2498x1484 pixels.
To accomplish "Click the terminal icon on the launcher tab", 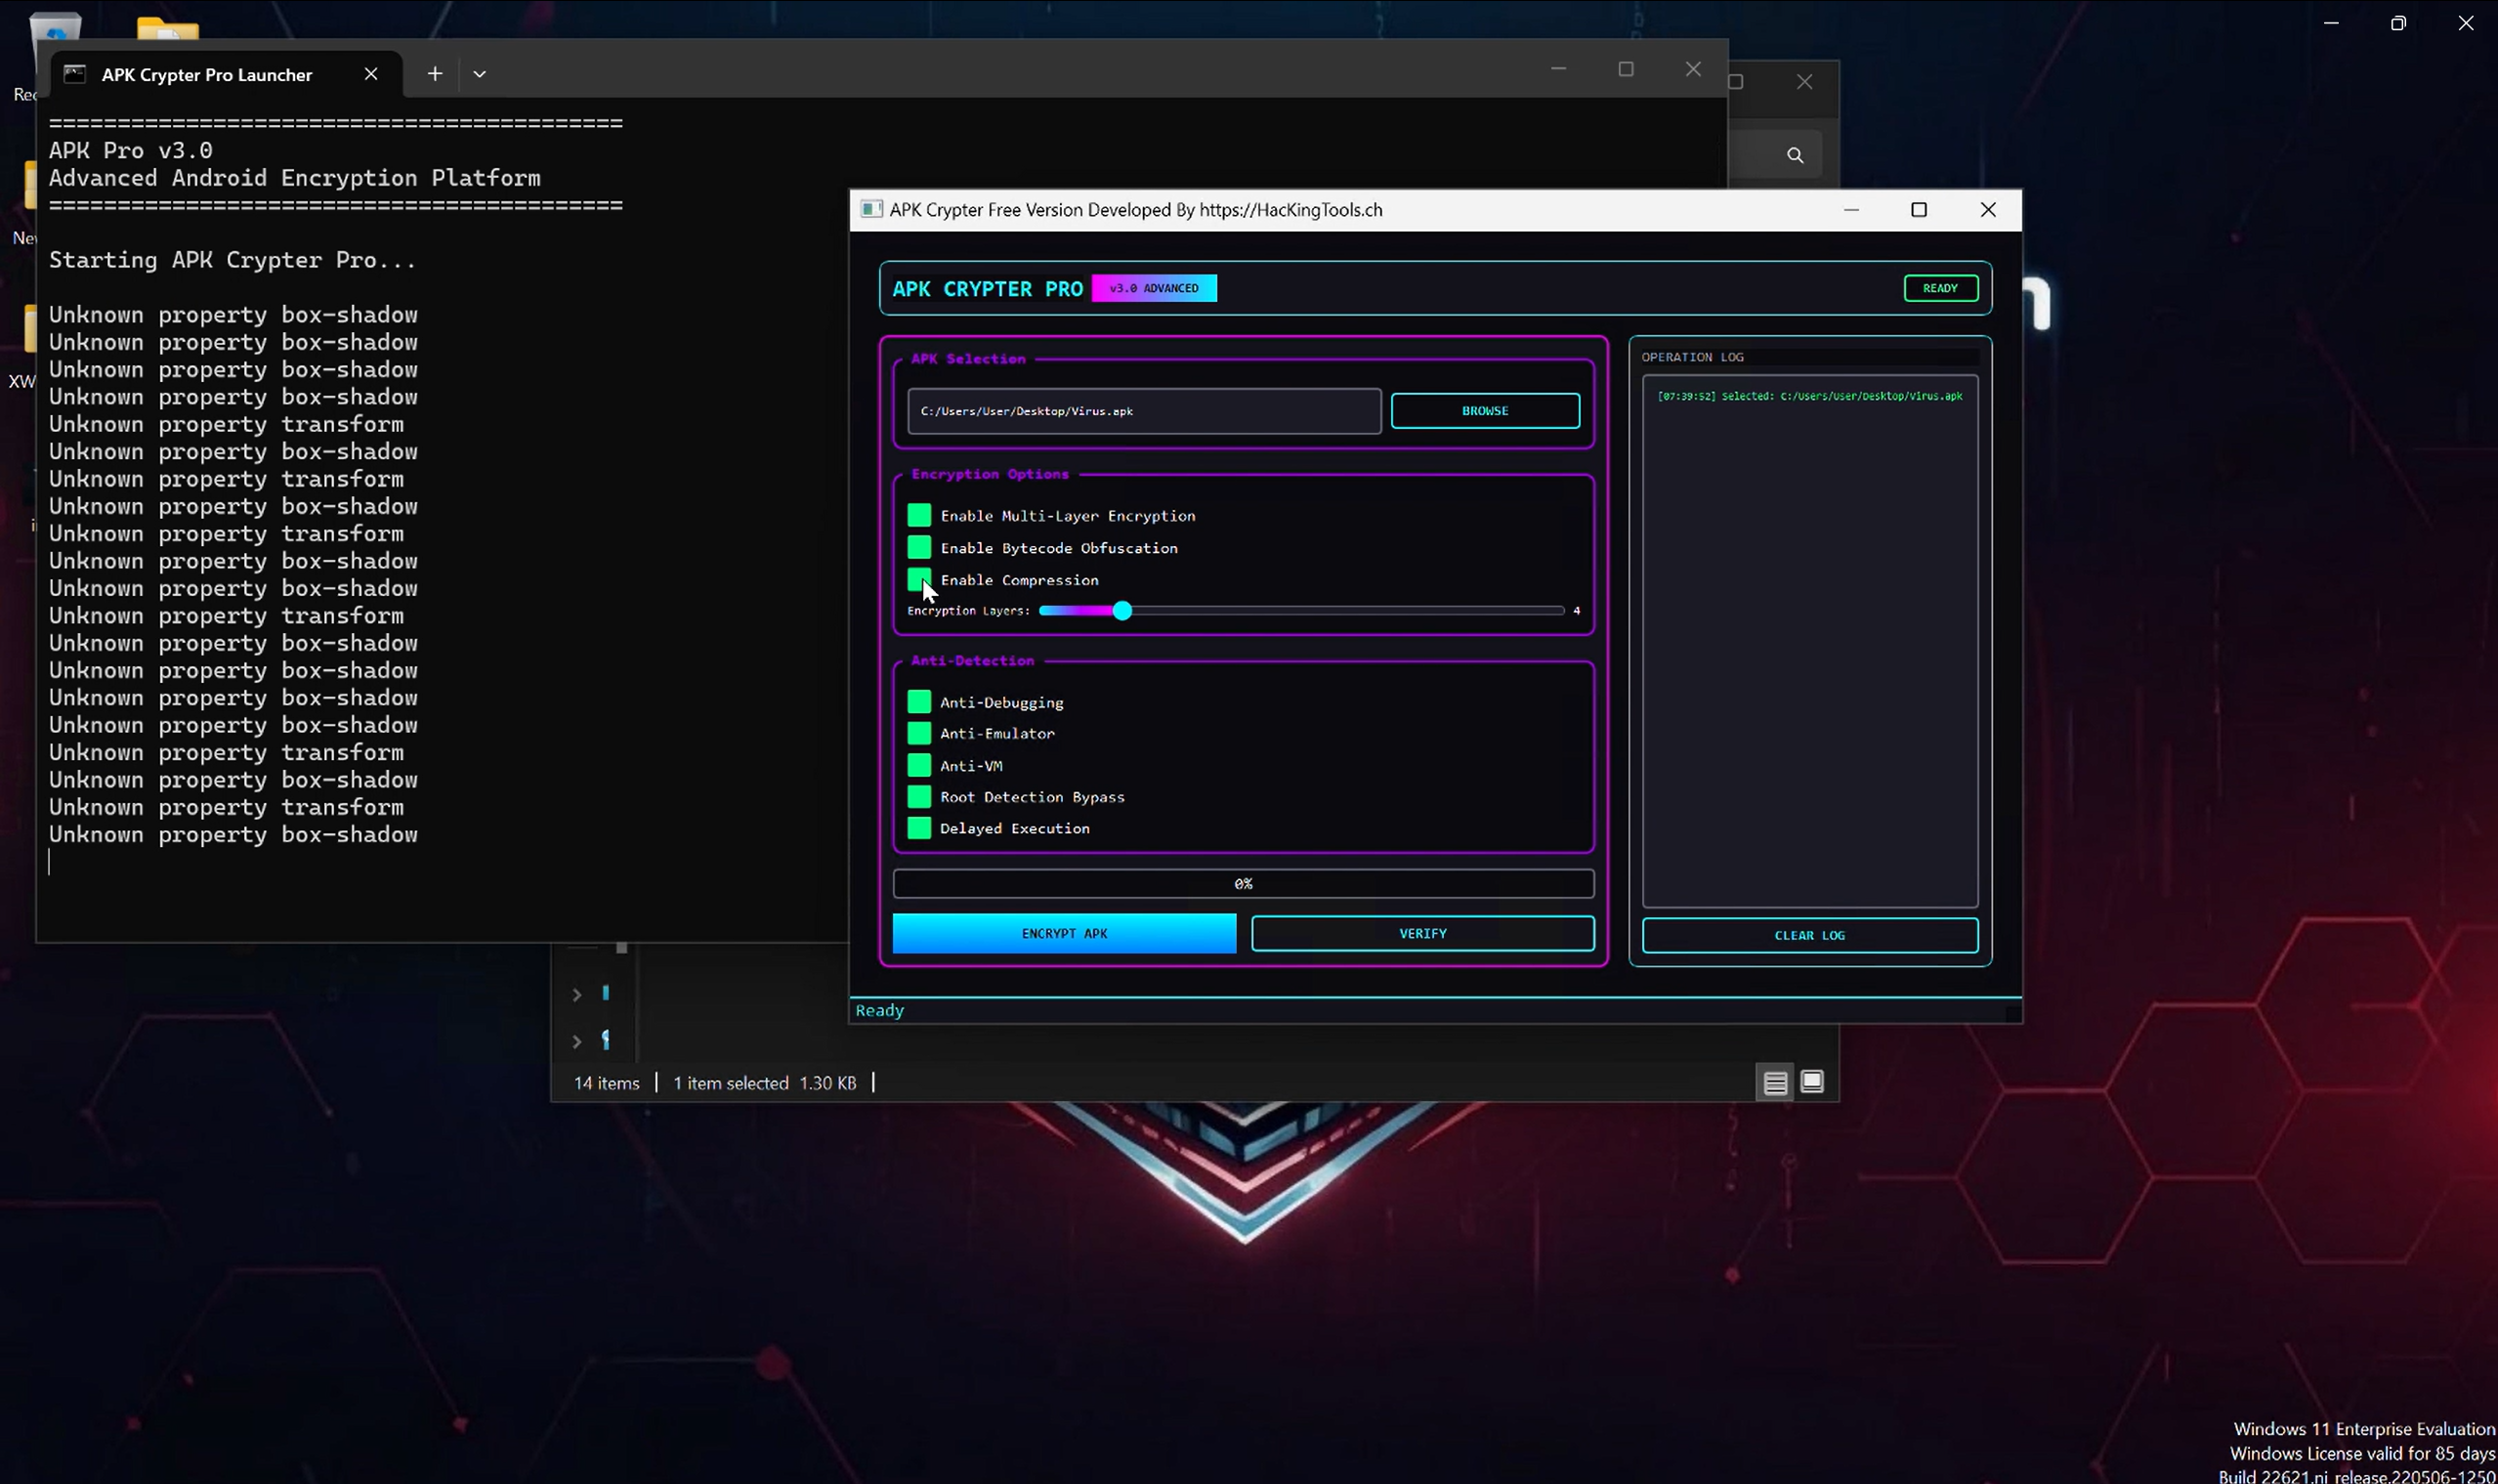I will [75, 74].
